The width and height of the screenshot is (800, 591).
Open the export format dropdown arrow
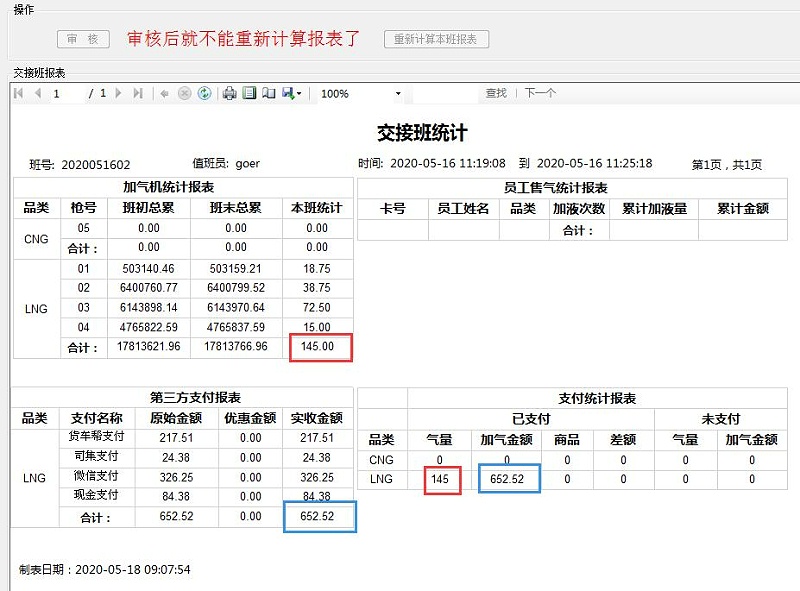pyautogui.click(x=300, y=93)
